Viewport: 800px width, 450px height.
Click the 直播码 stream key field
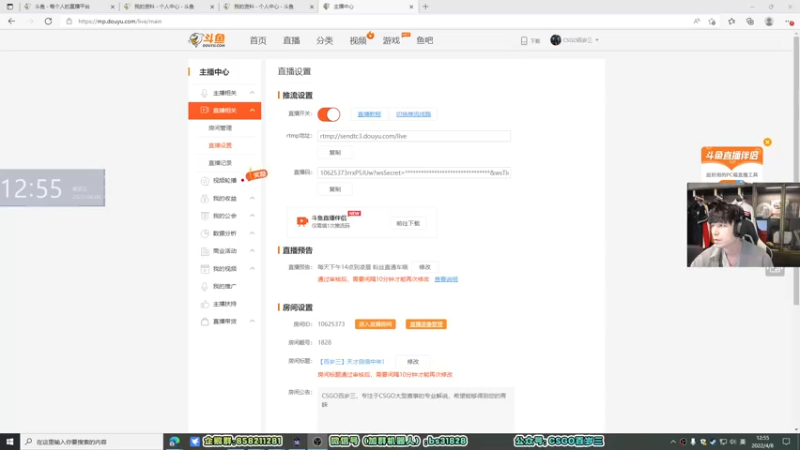pyautogui.click(x=414, y=173)
